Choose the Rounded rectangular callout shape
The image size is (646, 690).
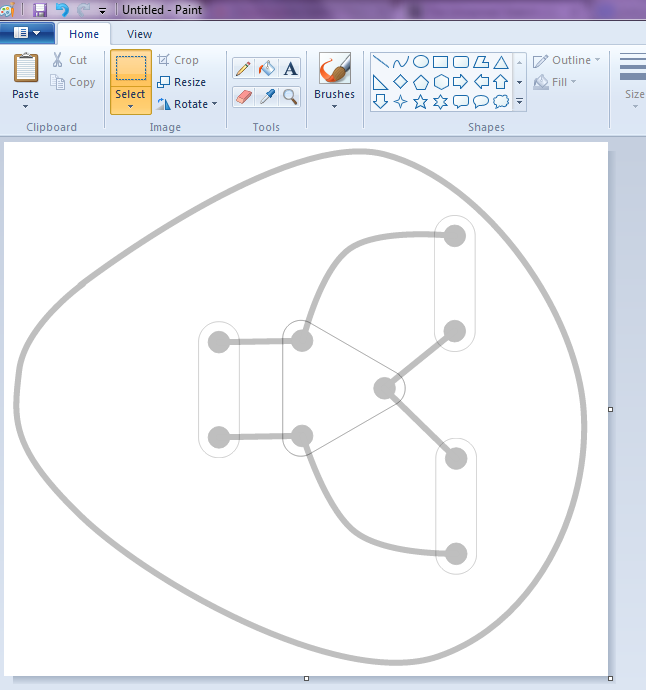click(461, 102)
